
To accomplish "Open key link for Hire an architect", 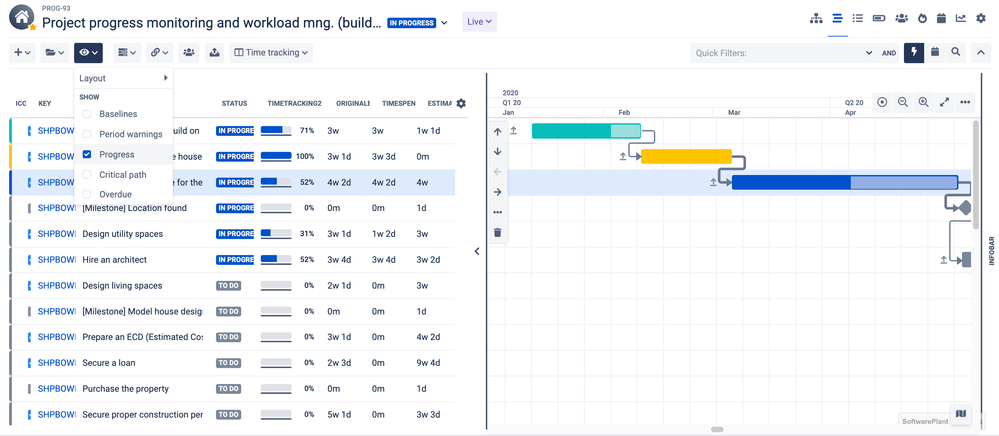I will [57, 259].
